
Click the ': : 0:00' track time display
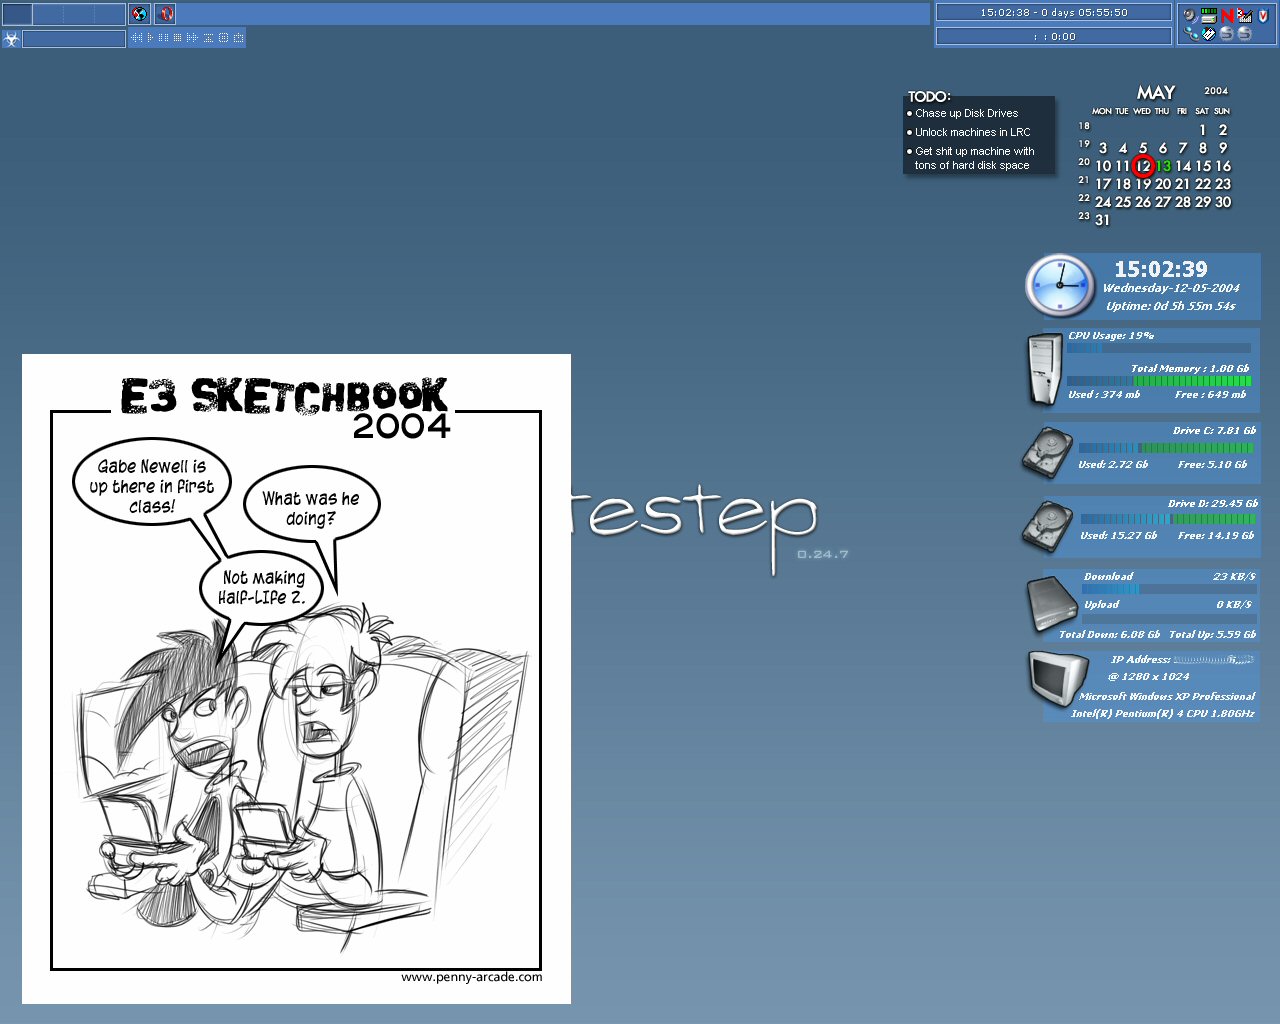point(1054,36)
